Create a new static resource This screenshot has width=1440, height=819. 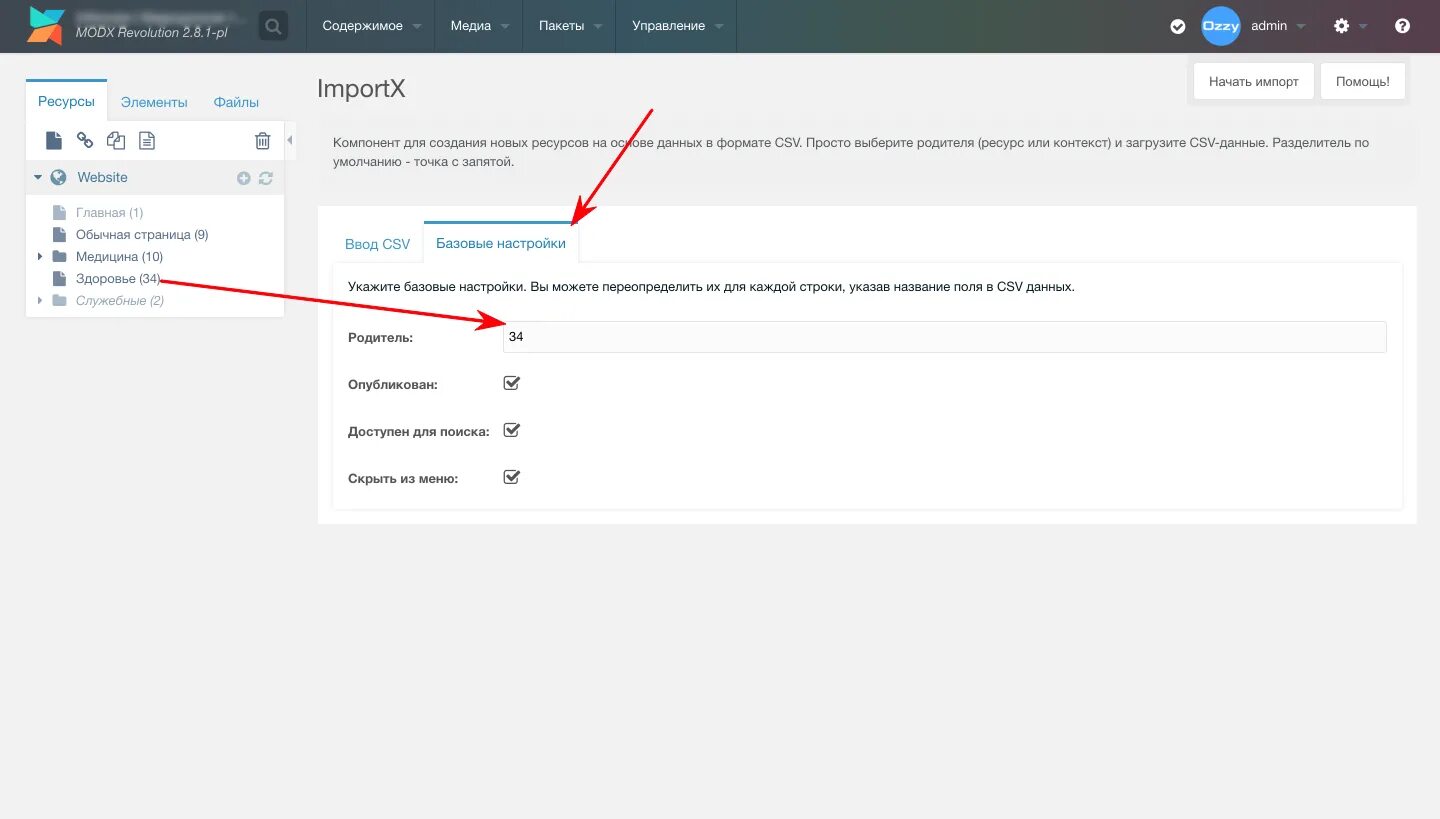pos(147,140)
